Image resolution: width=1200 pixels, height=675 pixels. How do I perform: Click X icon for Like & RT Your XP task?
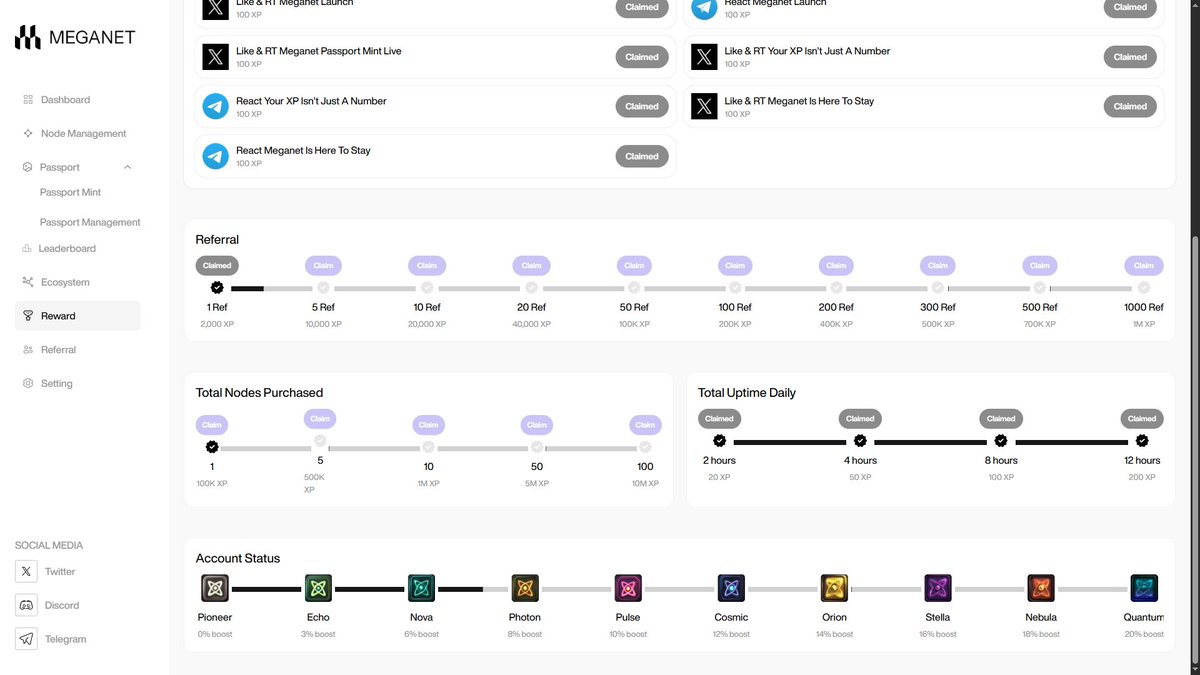705,56
